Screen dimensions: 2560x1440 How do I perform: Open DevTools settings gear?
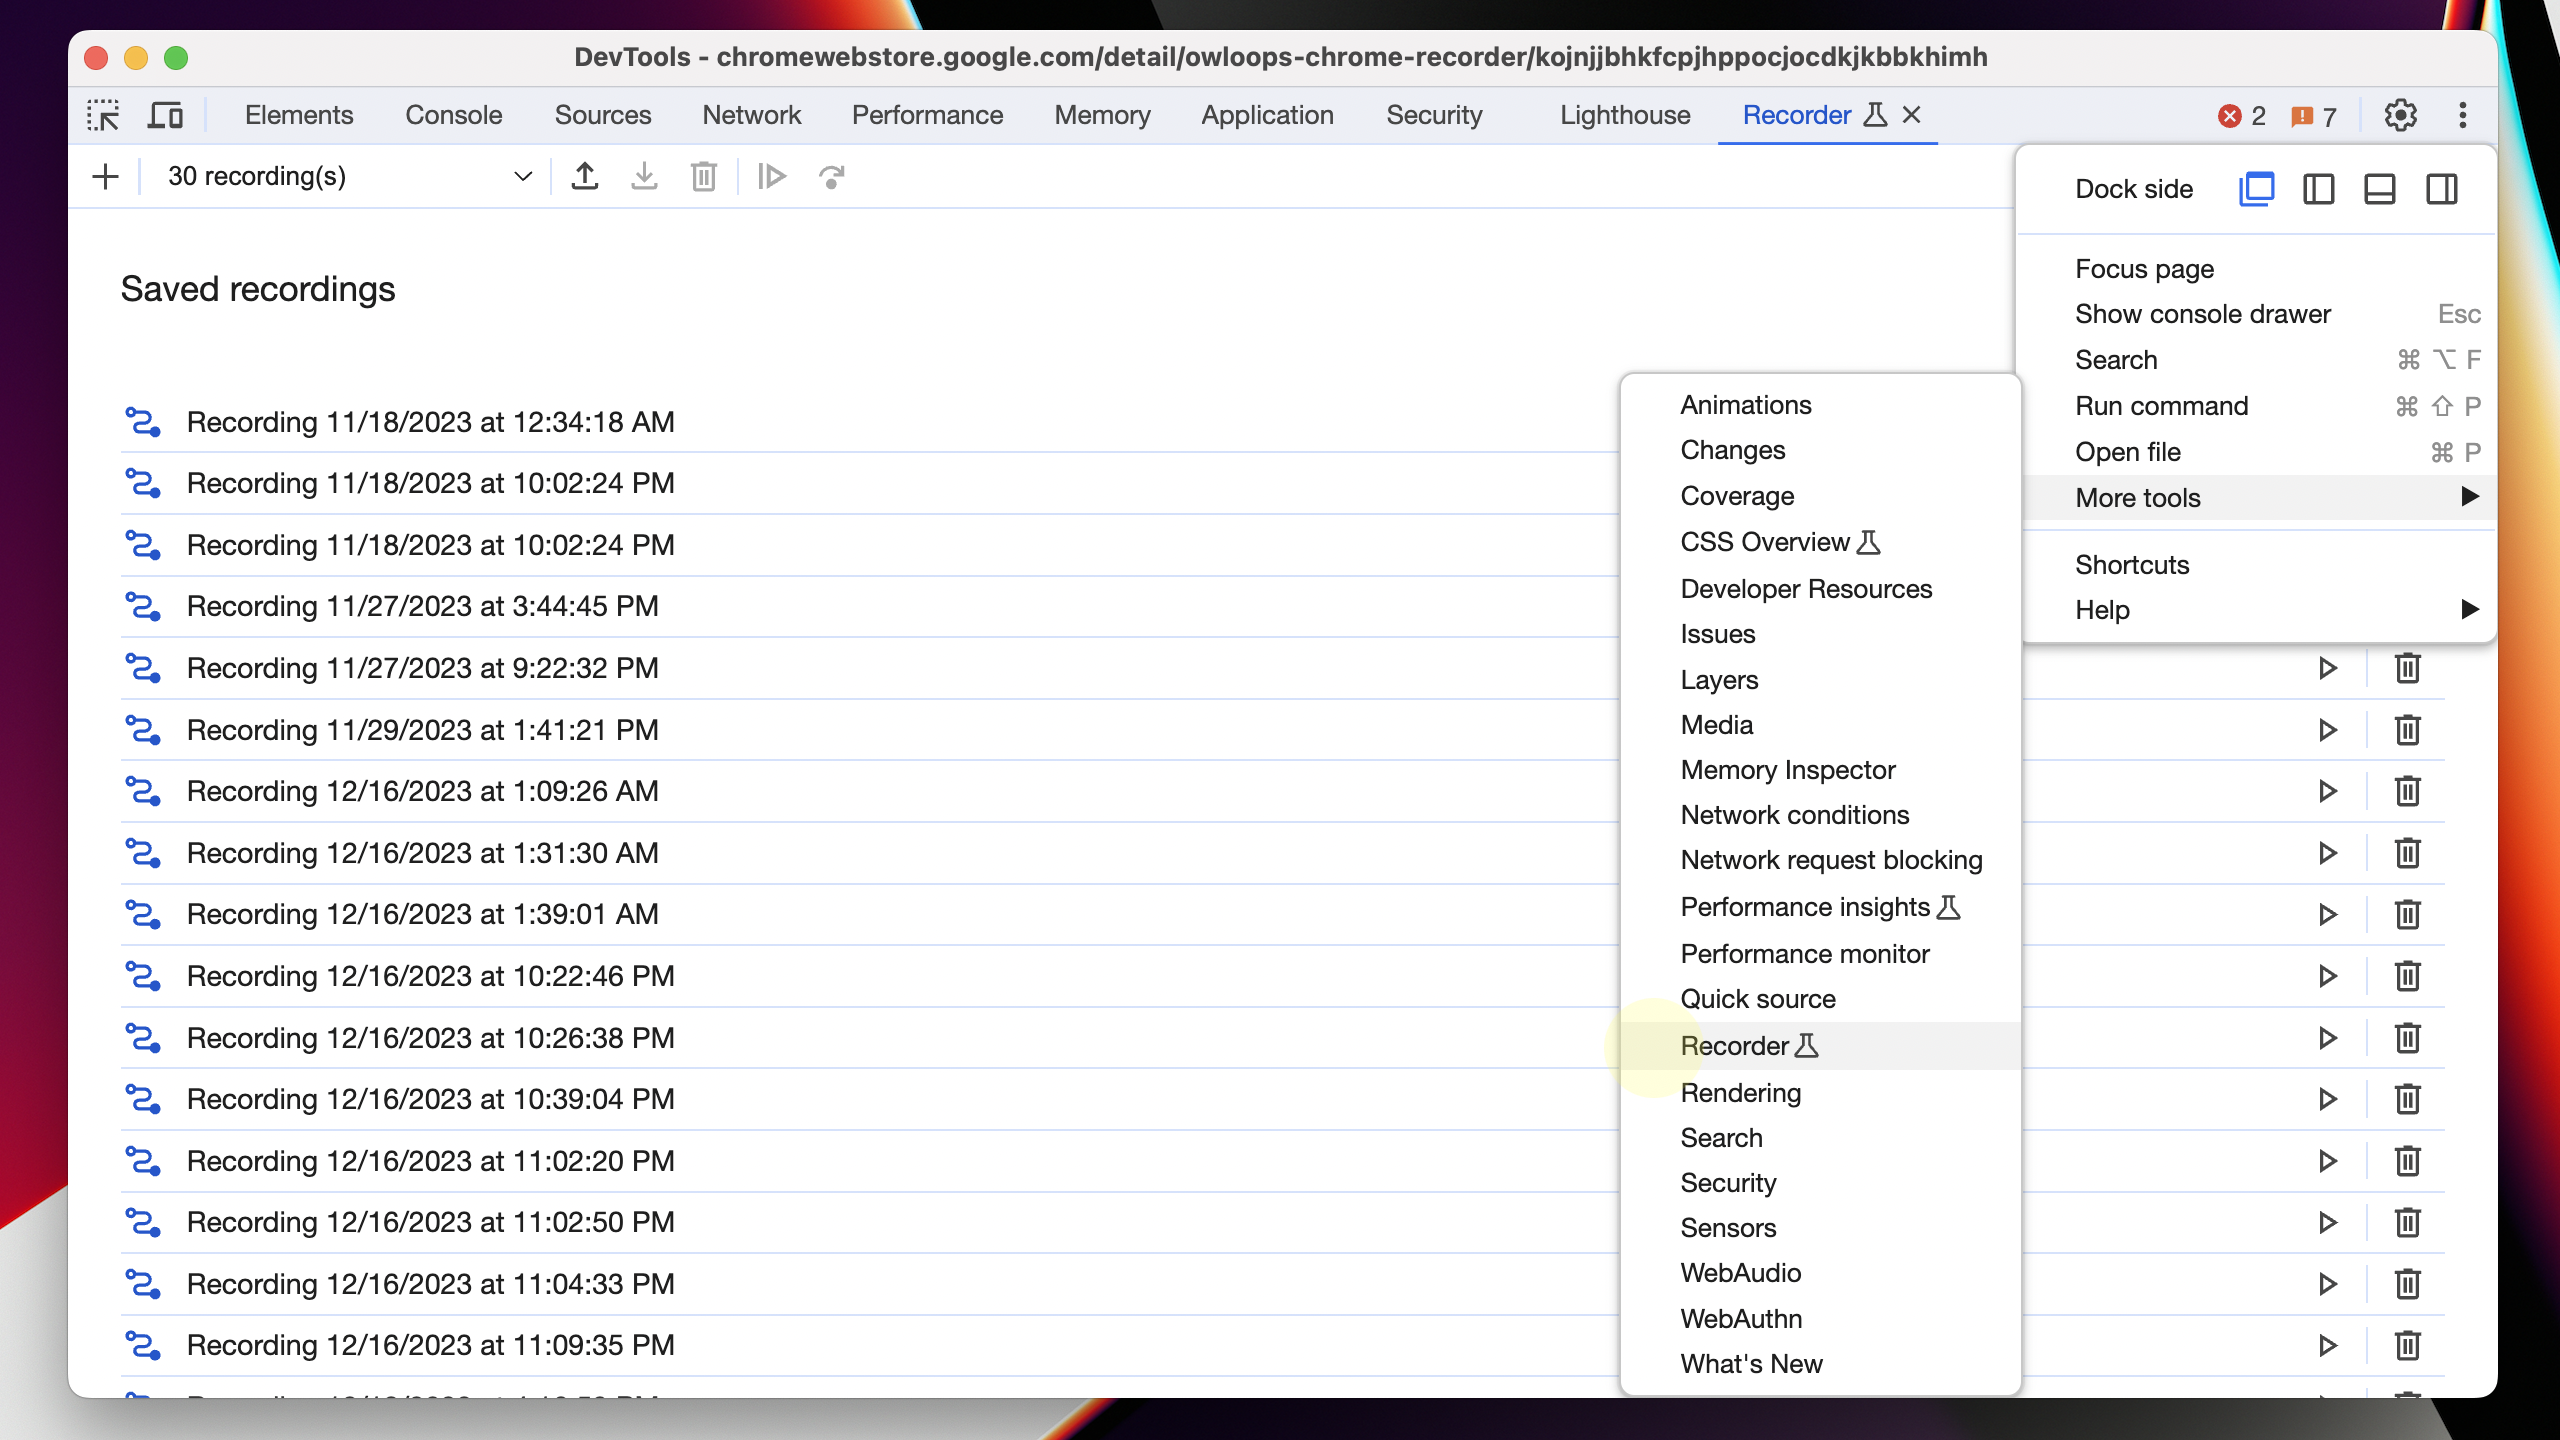(x=2400, y=115)
